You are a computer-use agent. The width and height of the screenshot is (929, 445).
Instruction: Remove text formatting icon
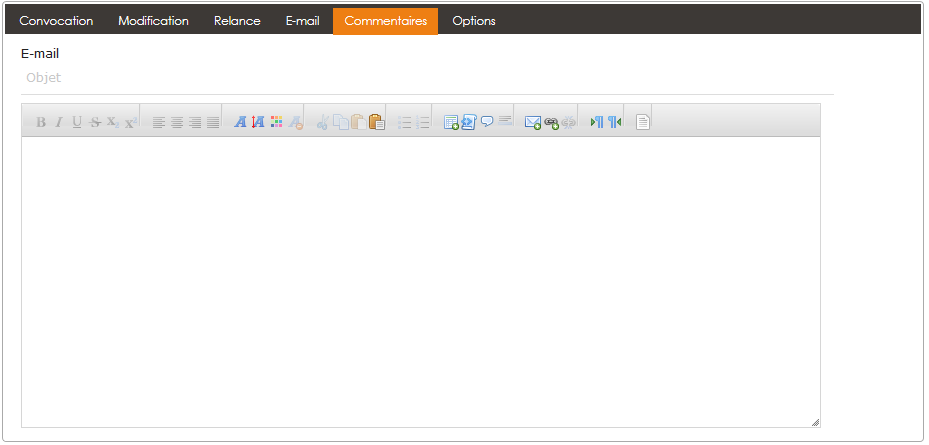pyautogui.click(x=295, y=122)
